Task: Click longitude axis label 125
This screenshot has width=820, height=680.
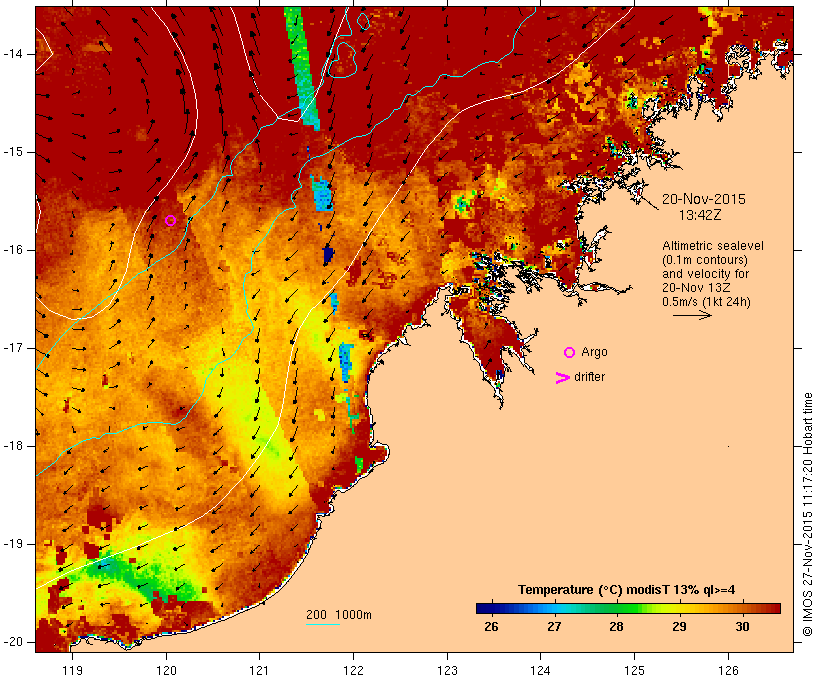Action: 634,671
